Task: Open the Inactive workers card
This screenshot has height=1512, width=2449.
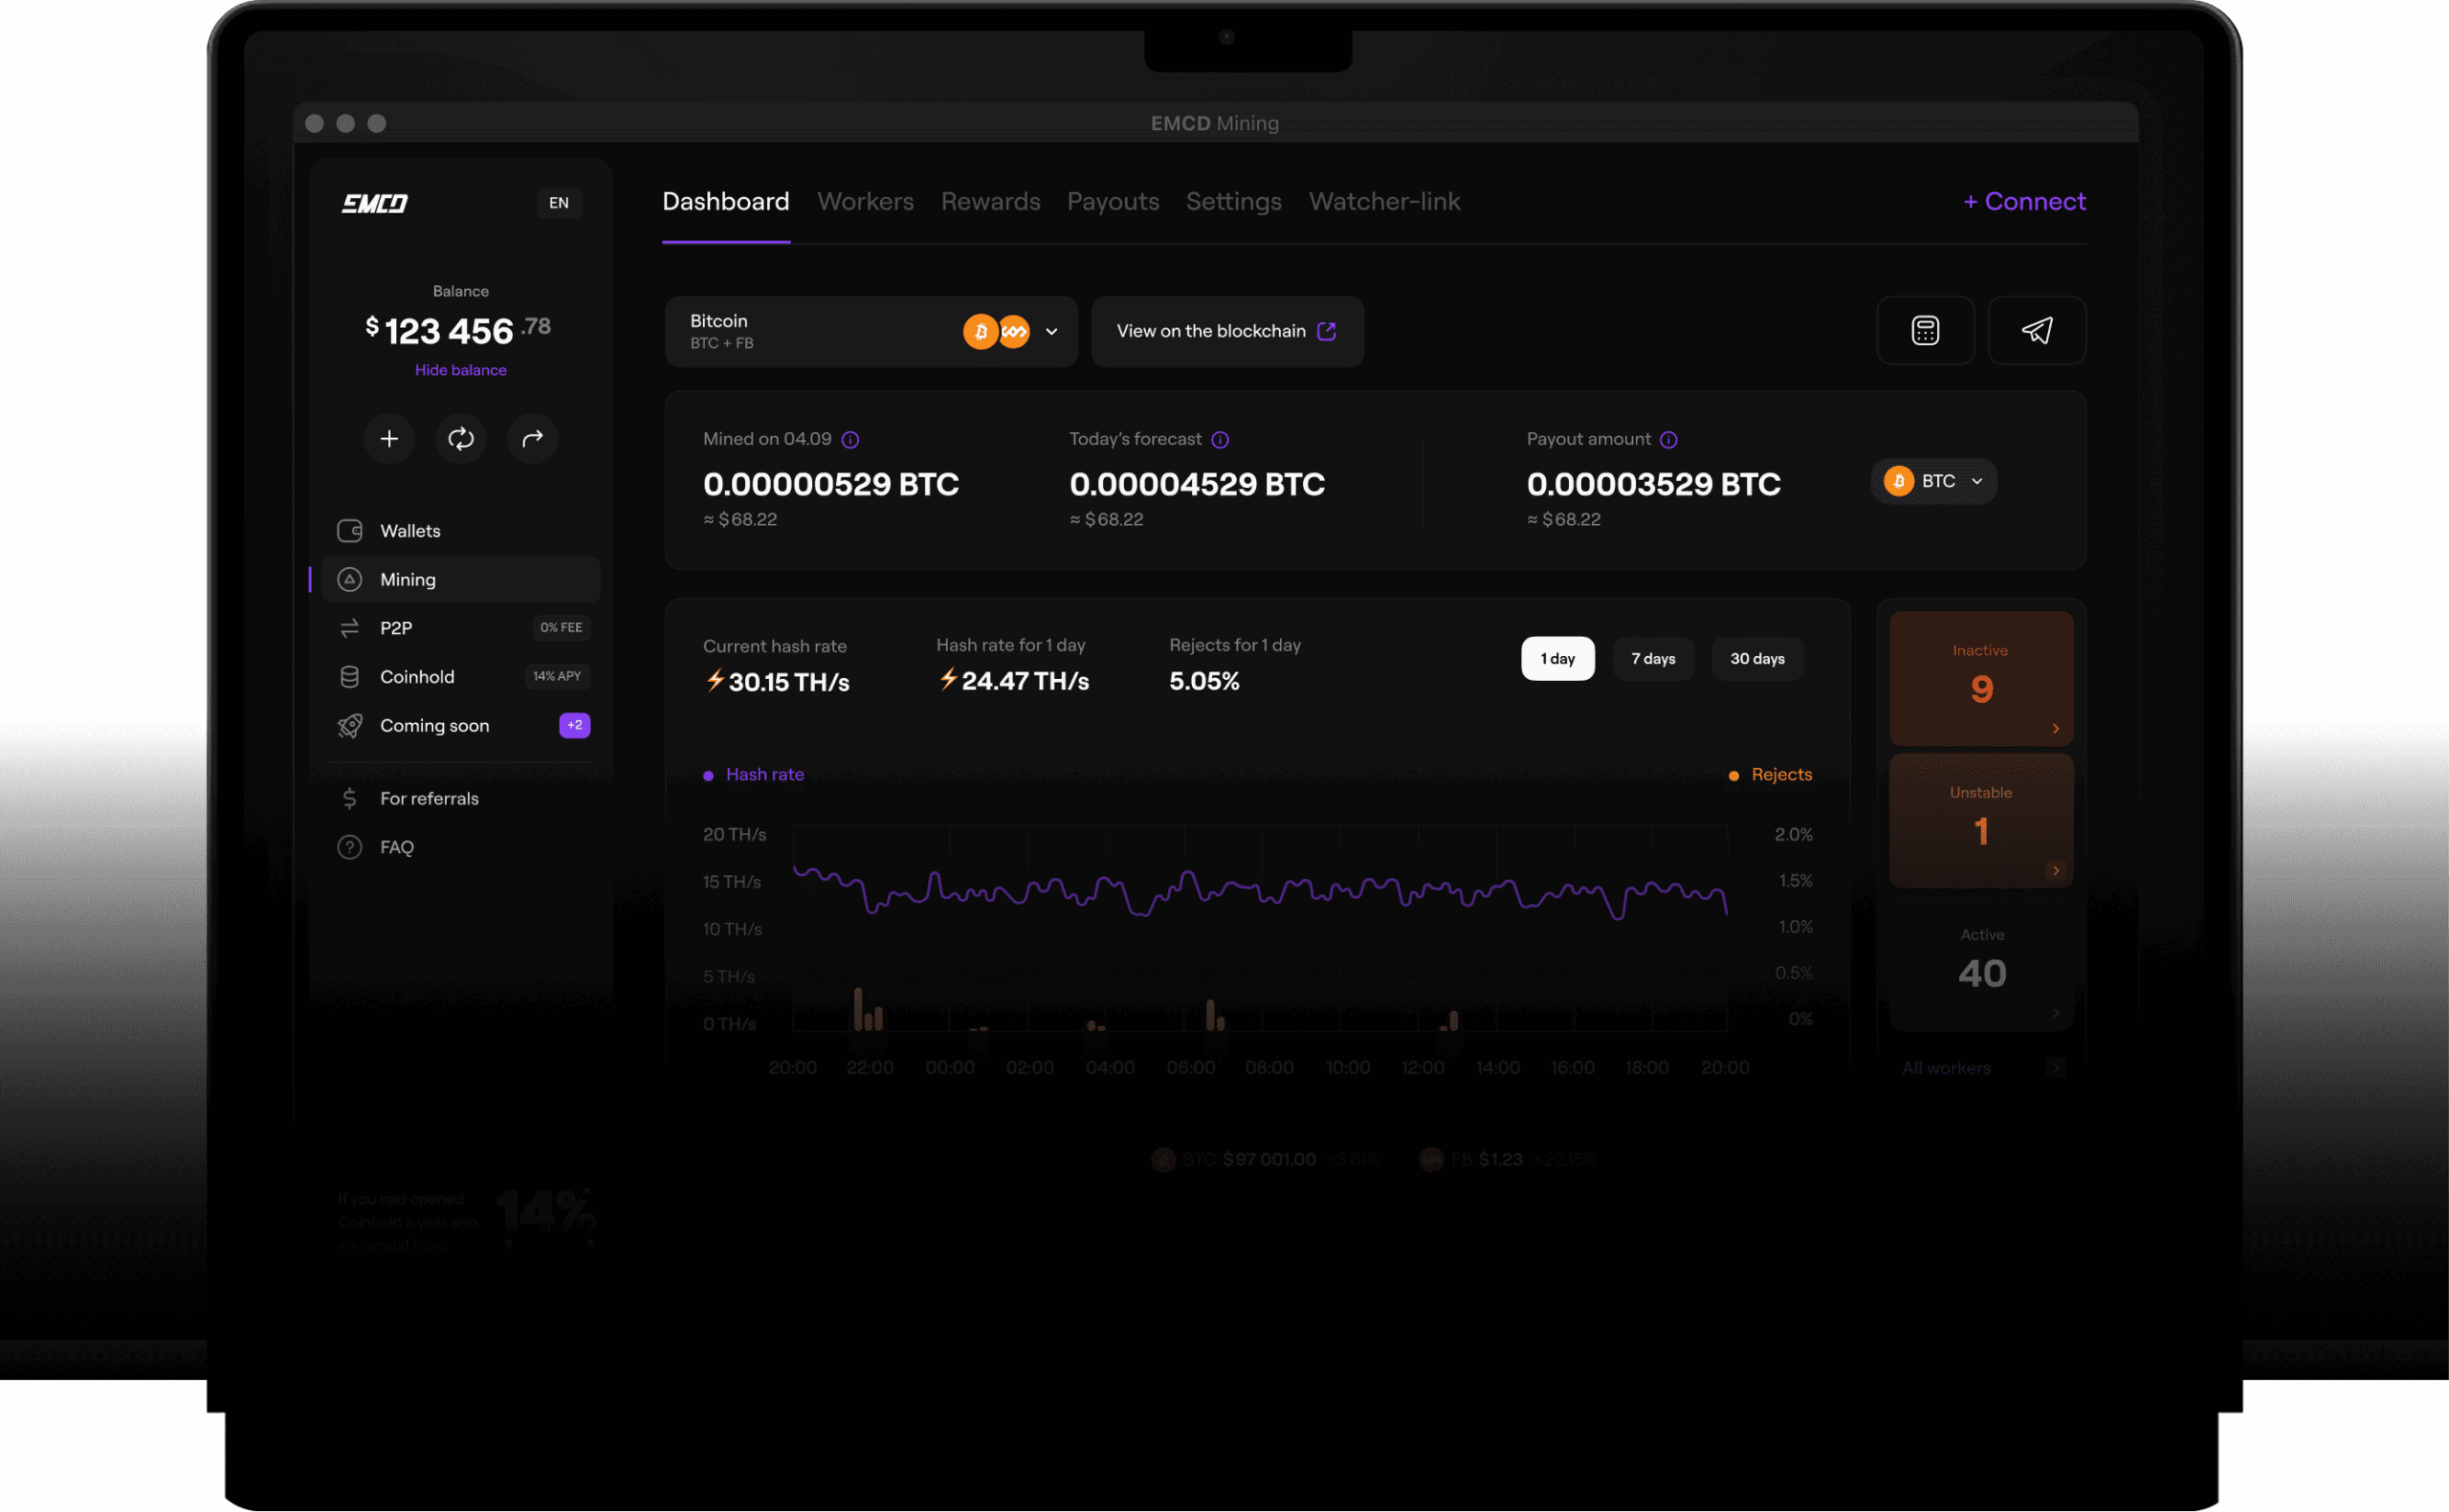Action: click(1981, 679)
